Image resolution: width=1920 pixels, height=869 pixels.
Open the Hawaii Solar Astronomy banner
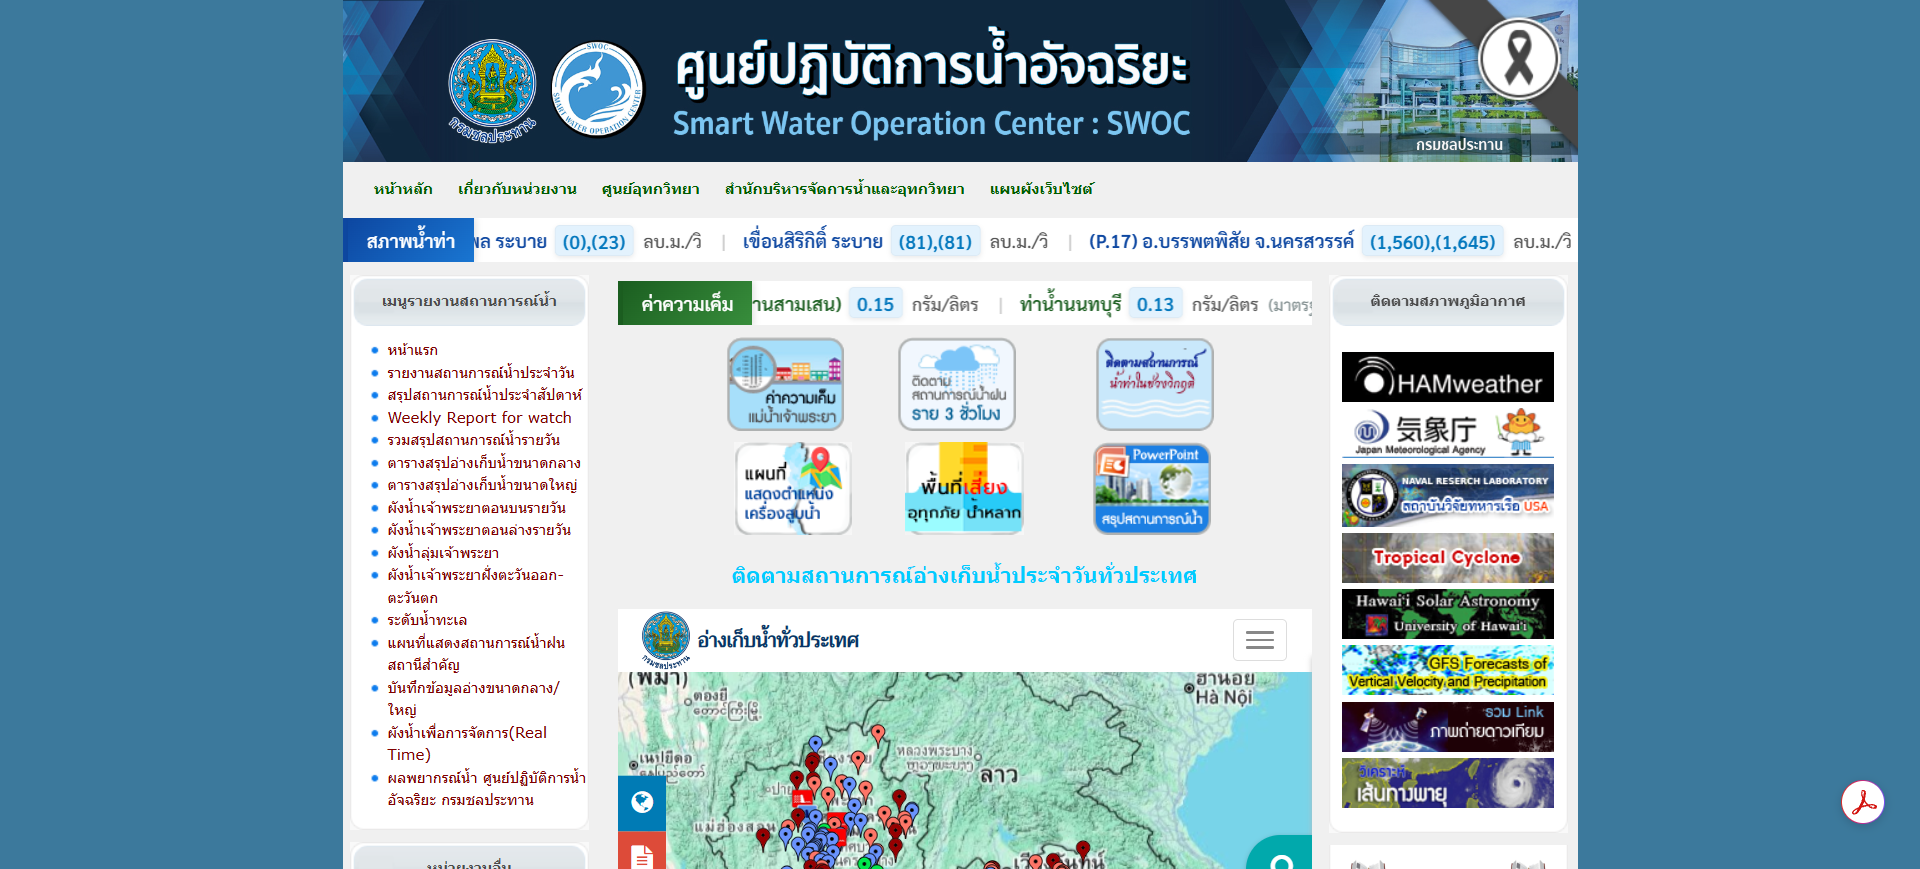1448,614
